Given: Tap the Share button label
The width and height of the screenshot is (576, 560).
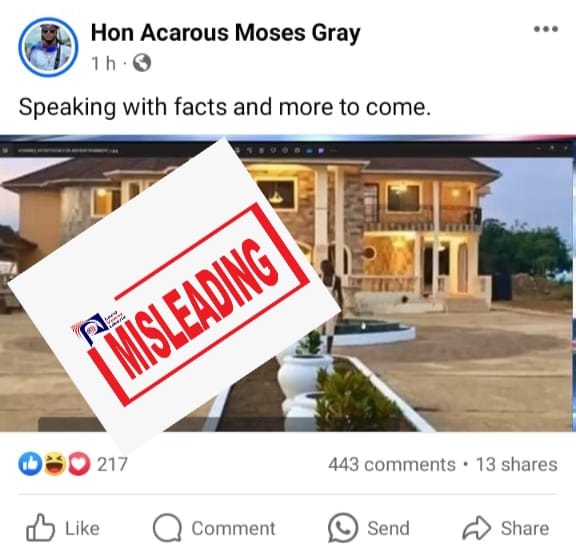Looking at the screenshot, I should click(x=525, y=528).
